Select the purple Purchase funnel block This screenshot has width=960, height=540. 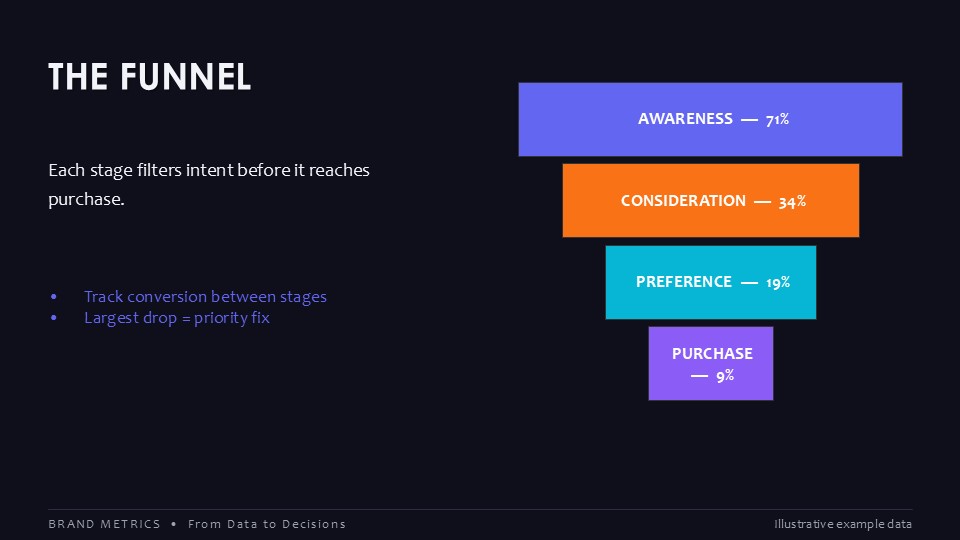click(711, 363)
